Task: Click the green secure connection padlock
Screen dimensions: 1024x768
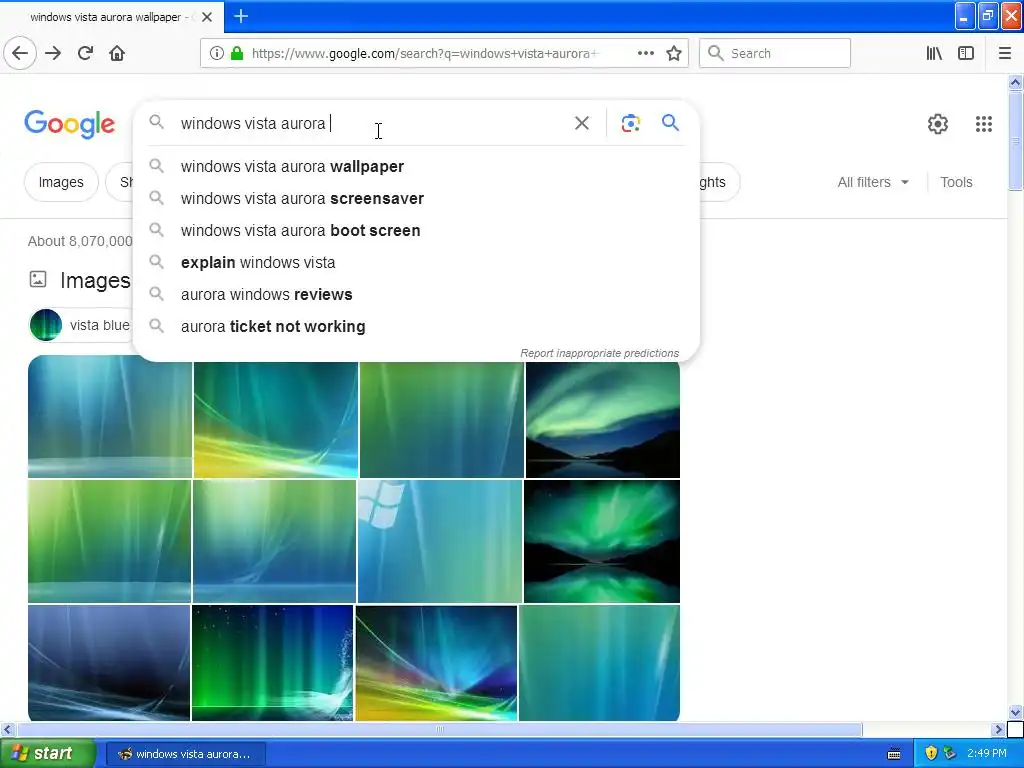Action: (x=236, y=54)
